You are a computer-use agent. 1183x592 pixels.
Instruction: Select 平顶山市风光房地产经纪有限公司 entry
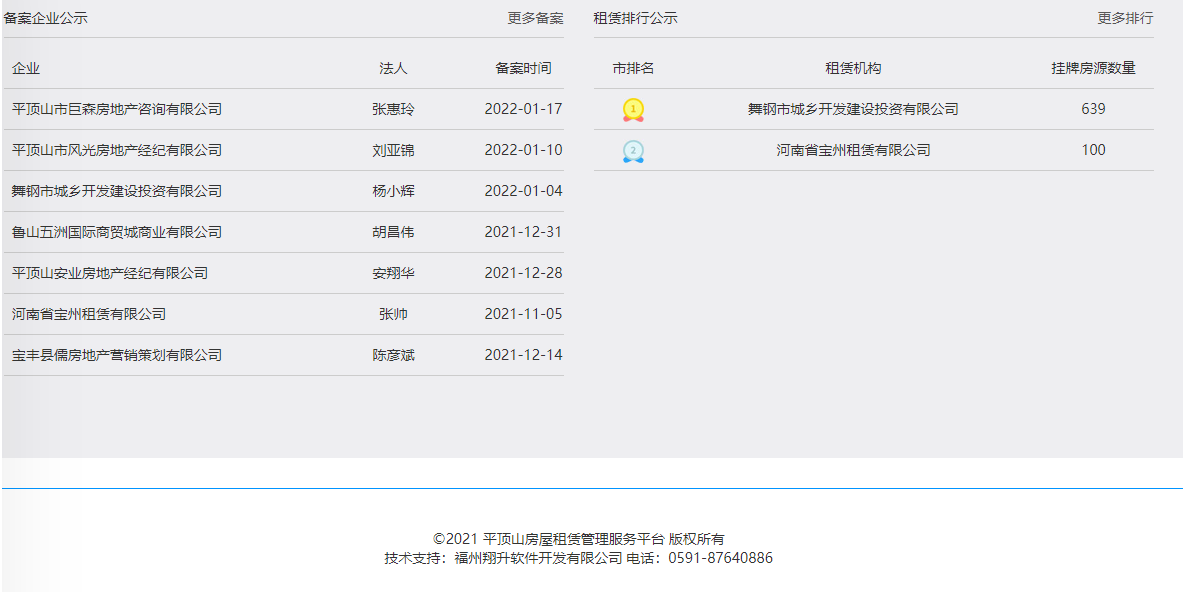(117, 150)
